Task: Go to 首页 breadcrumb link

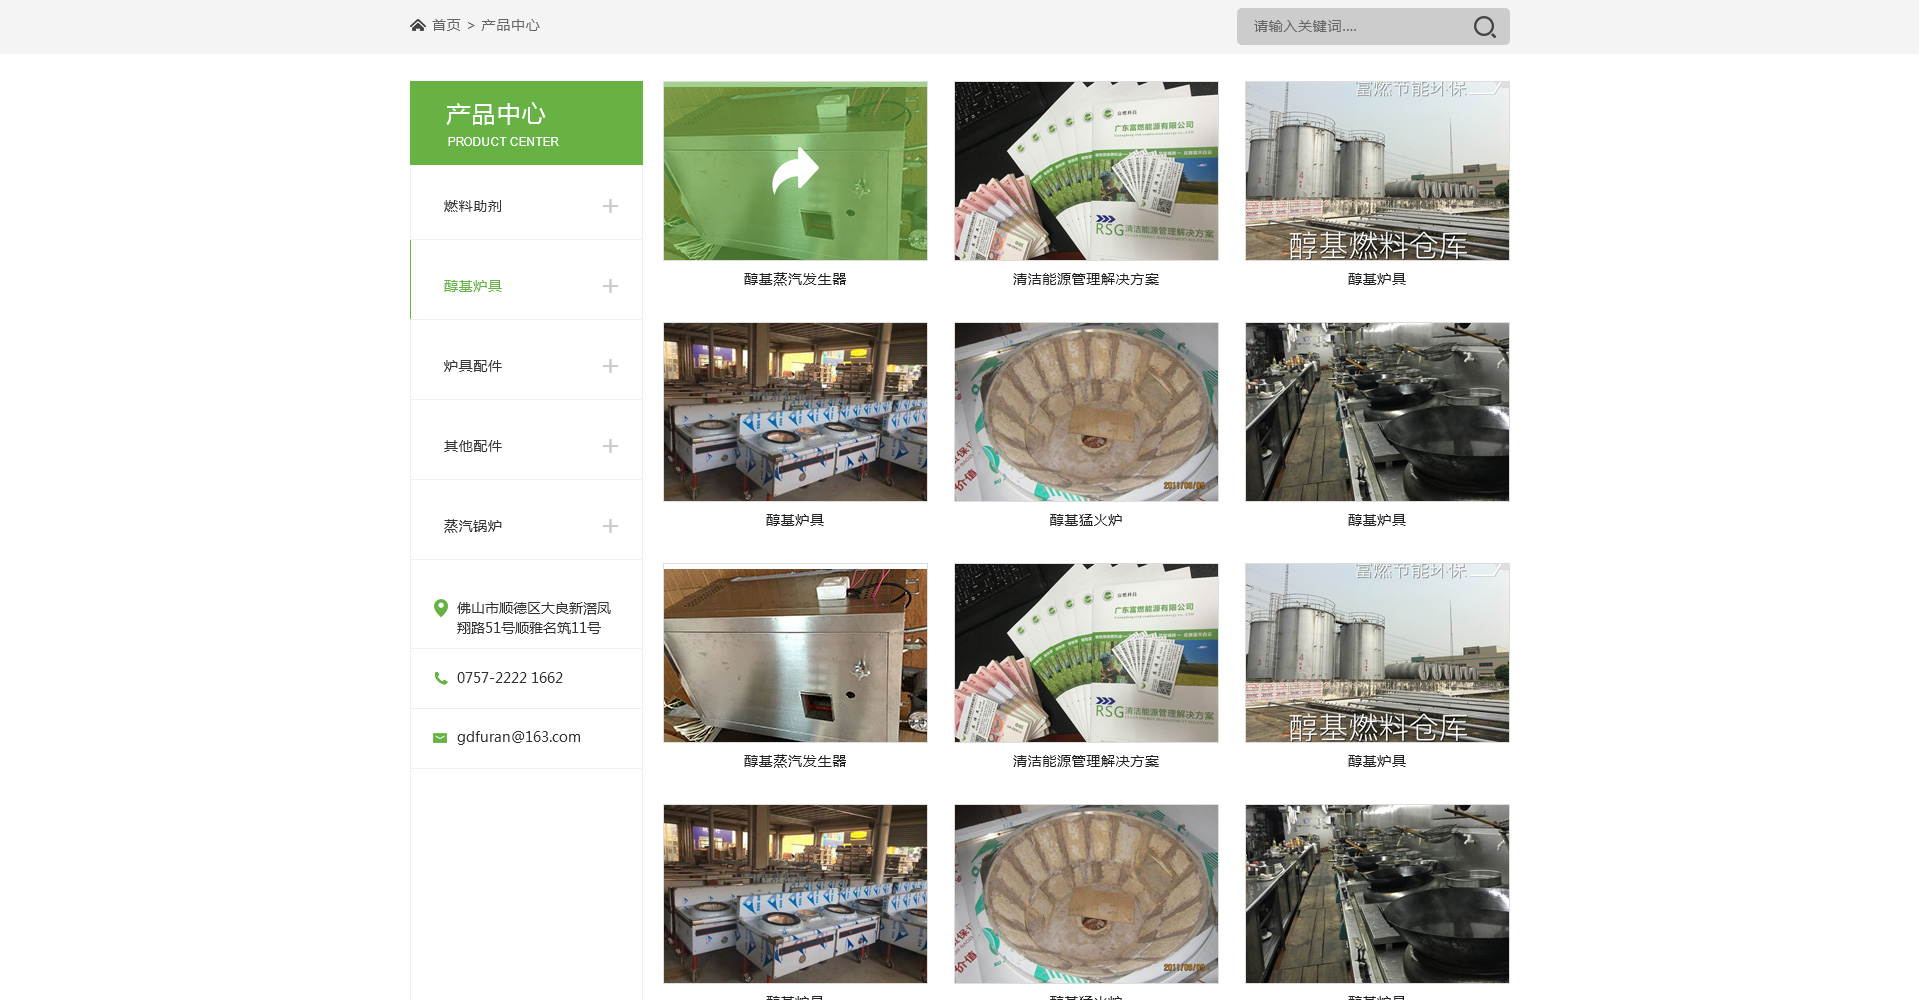Action: (446, 25)
